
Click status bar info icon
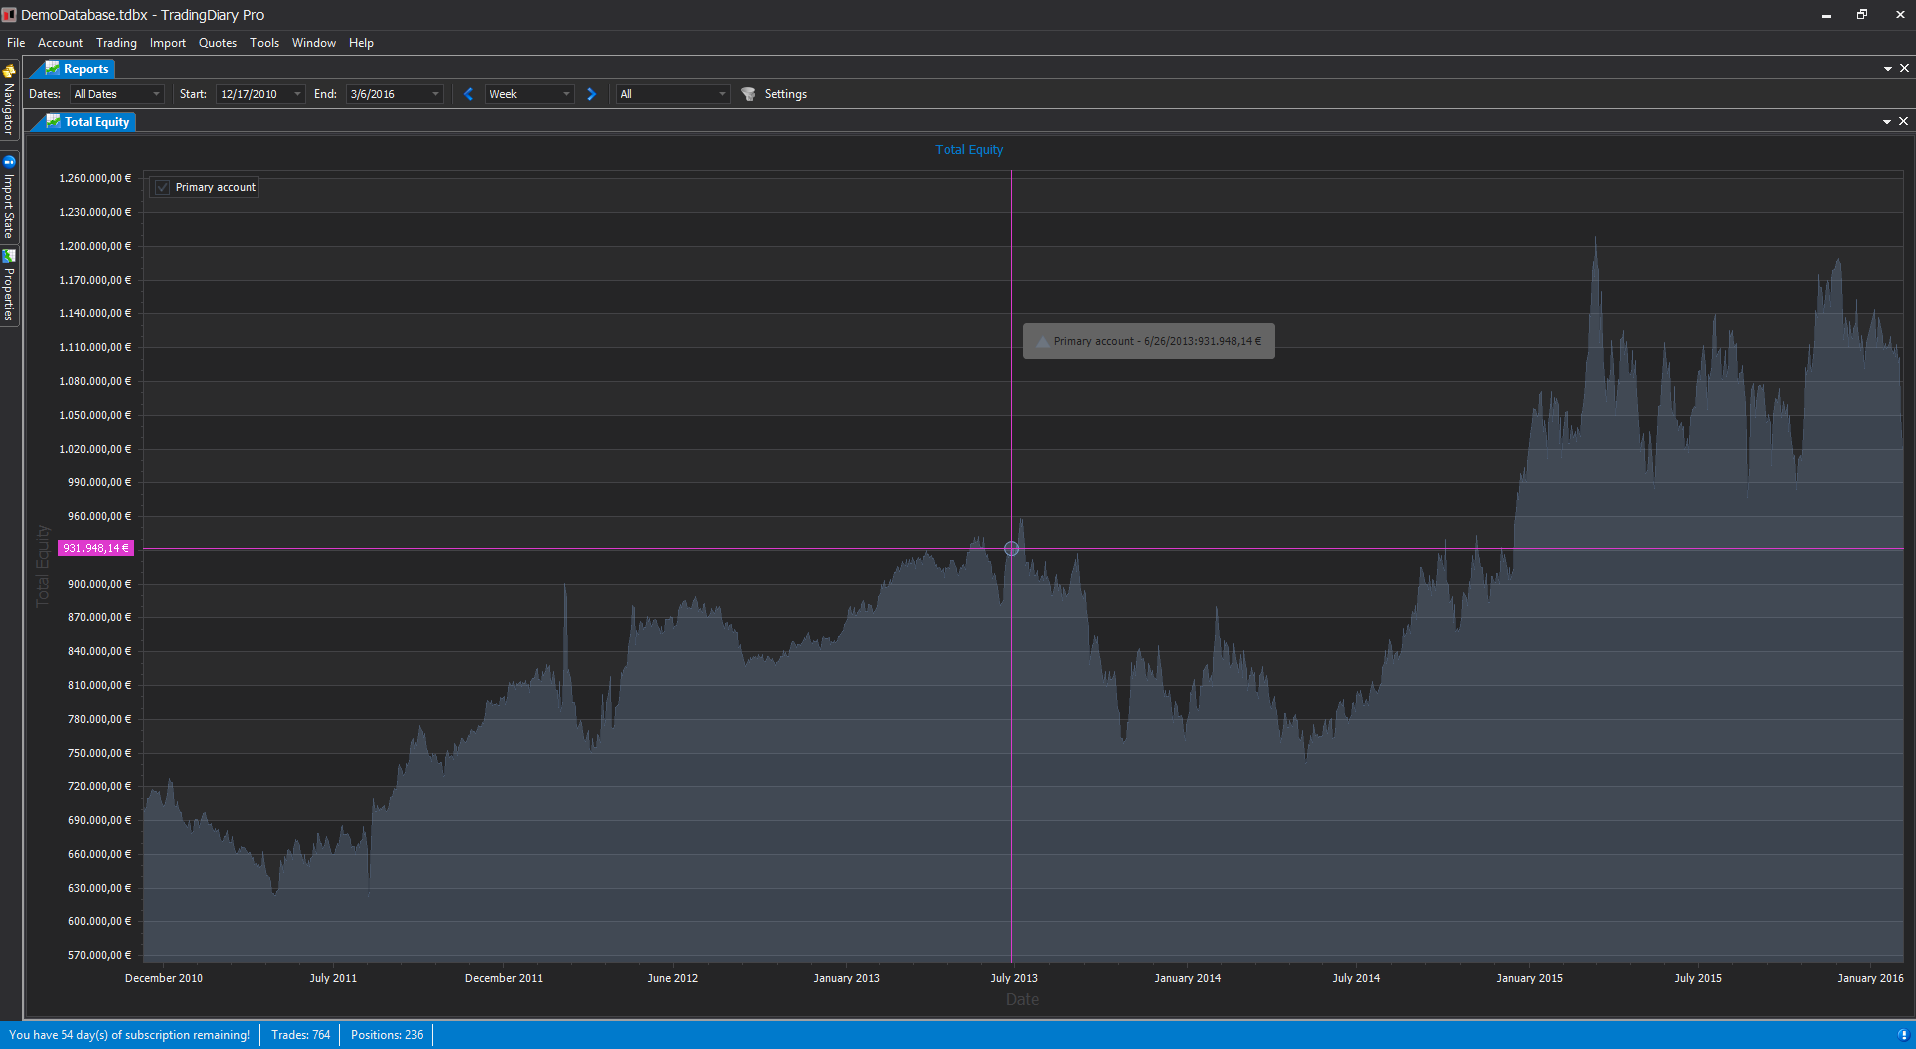(x=1902, y=1035)
